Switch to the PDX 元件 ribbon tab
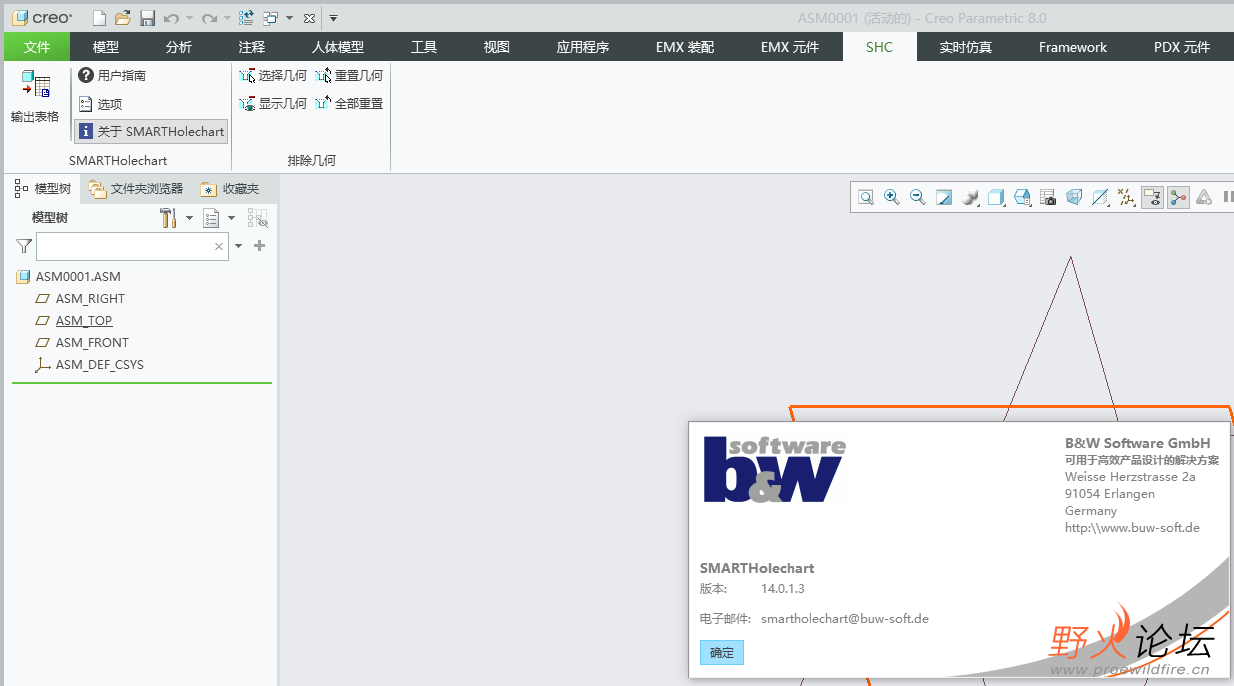Viewport: 1234px width, 686px height. pos(1182,47)
